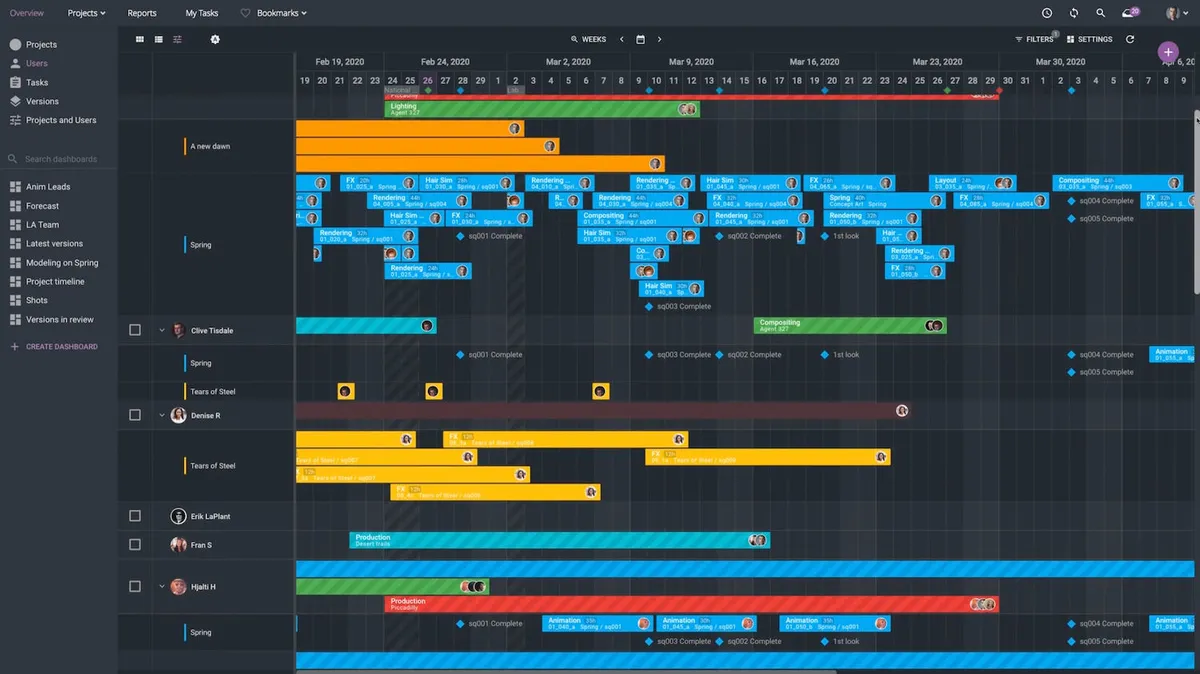Select the checkbox for Fran S
Image resolution: width=1200 pixels, height=674 pixels.
pyautogui.click(x=135, y=544)
